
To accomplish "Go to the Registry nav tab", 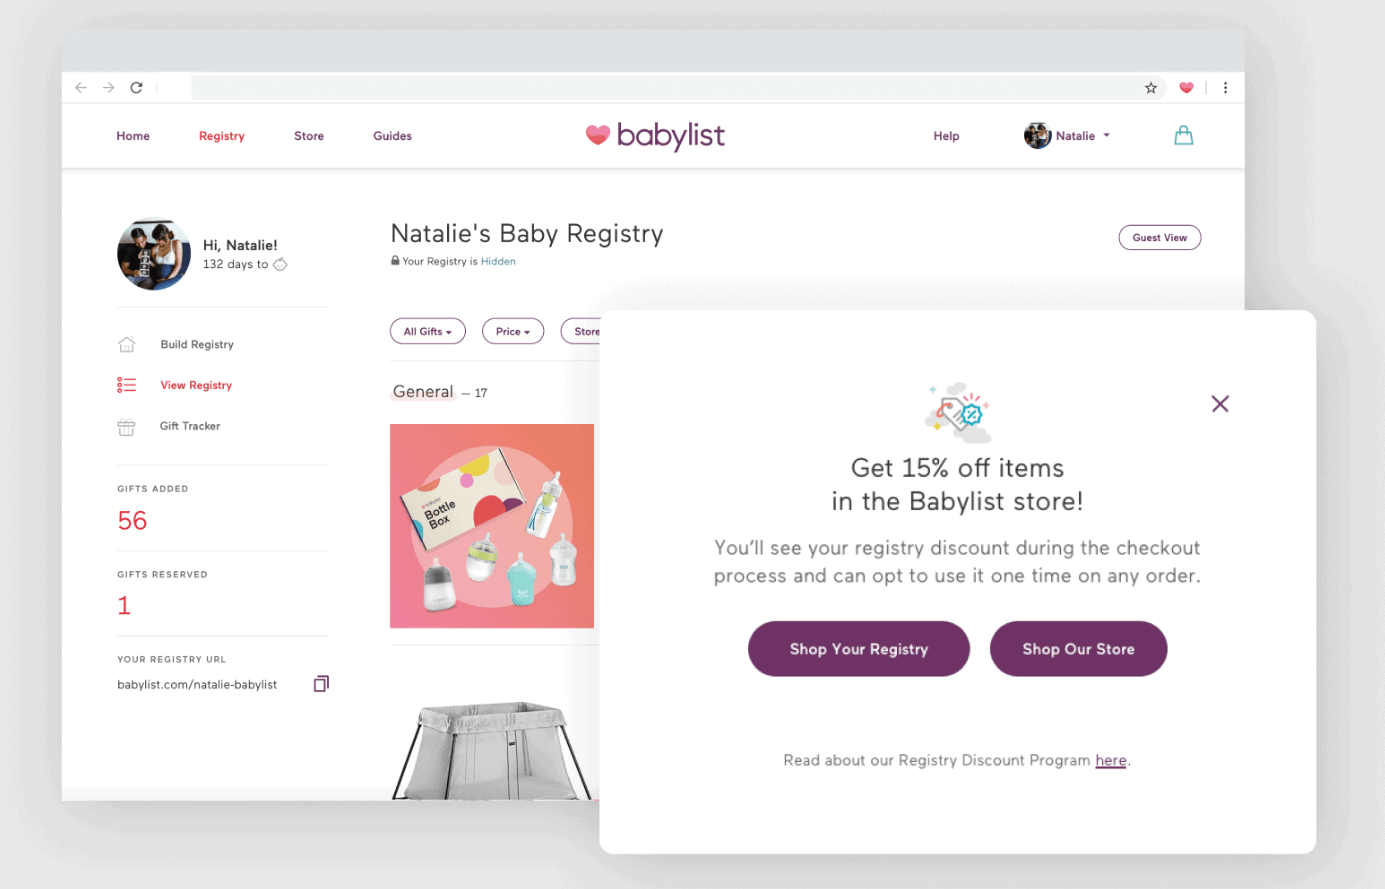I will (221, 136).
